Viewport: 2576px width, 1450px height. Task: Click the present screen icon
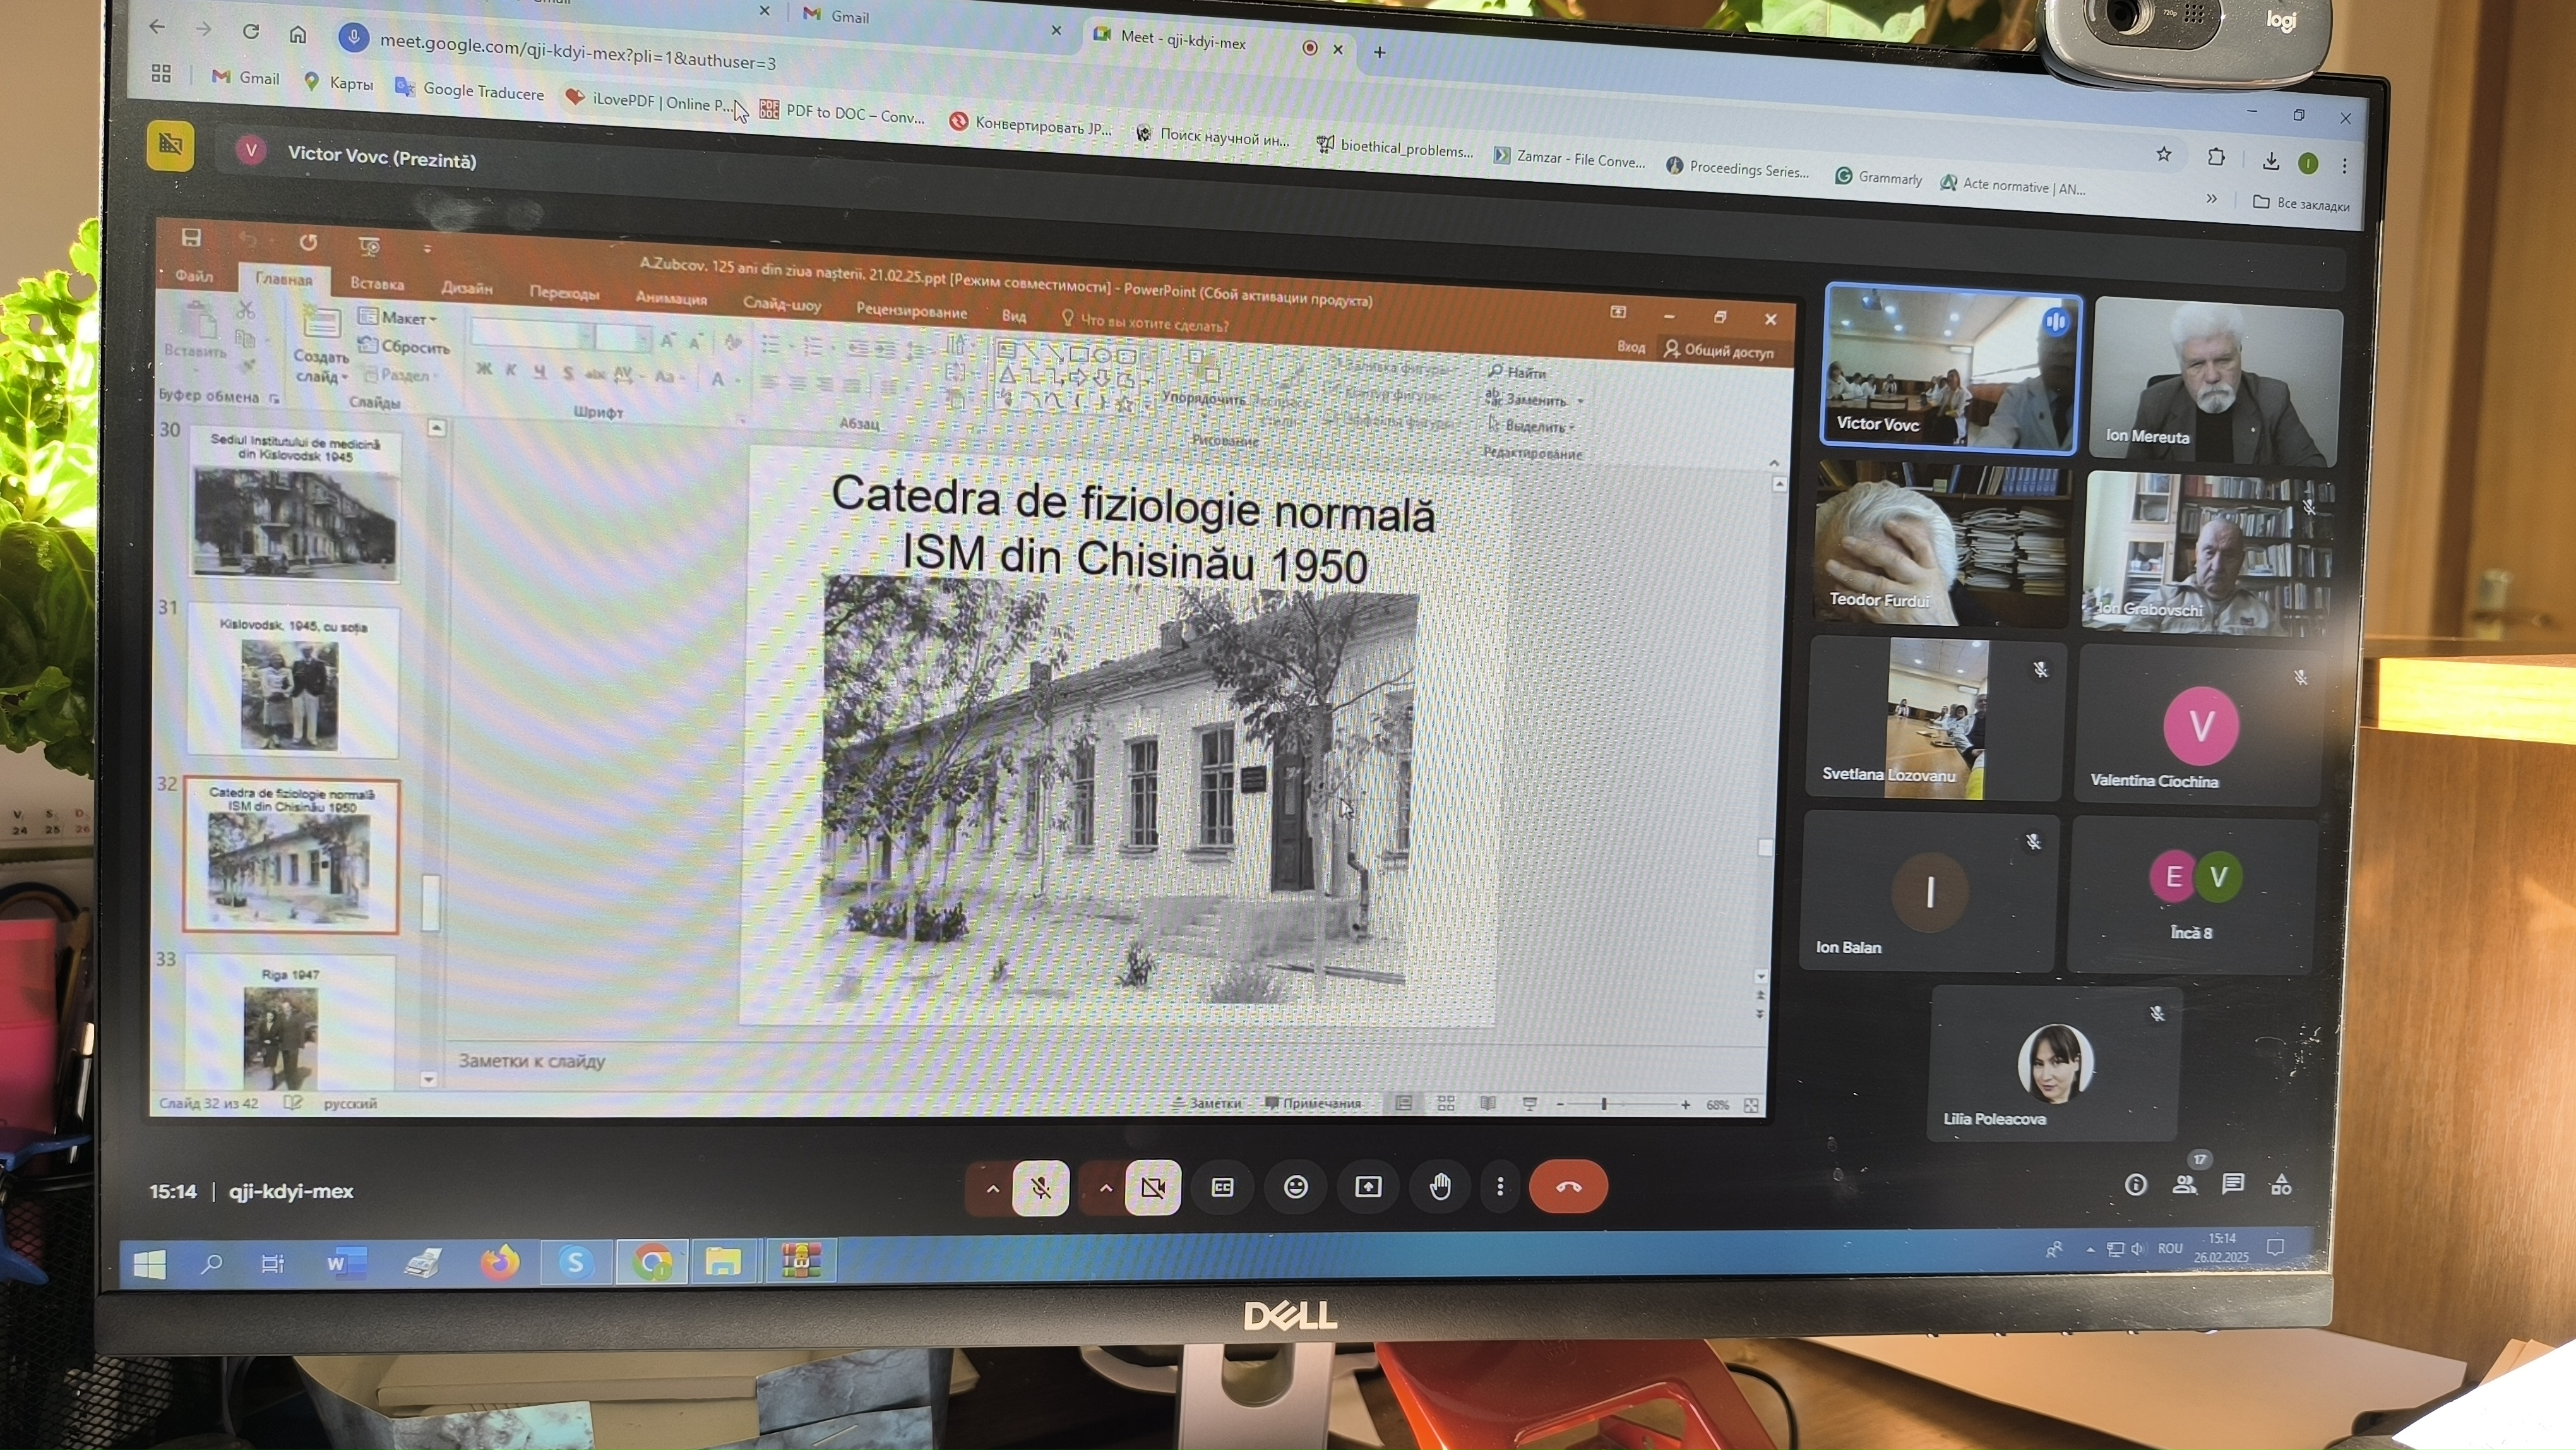[x=1367, y=1187]
